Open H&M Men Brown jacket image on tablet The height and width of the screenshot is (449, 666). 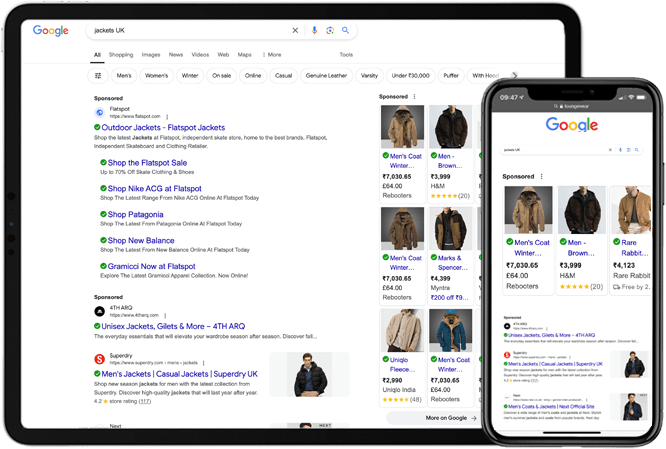(451, 127)
